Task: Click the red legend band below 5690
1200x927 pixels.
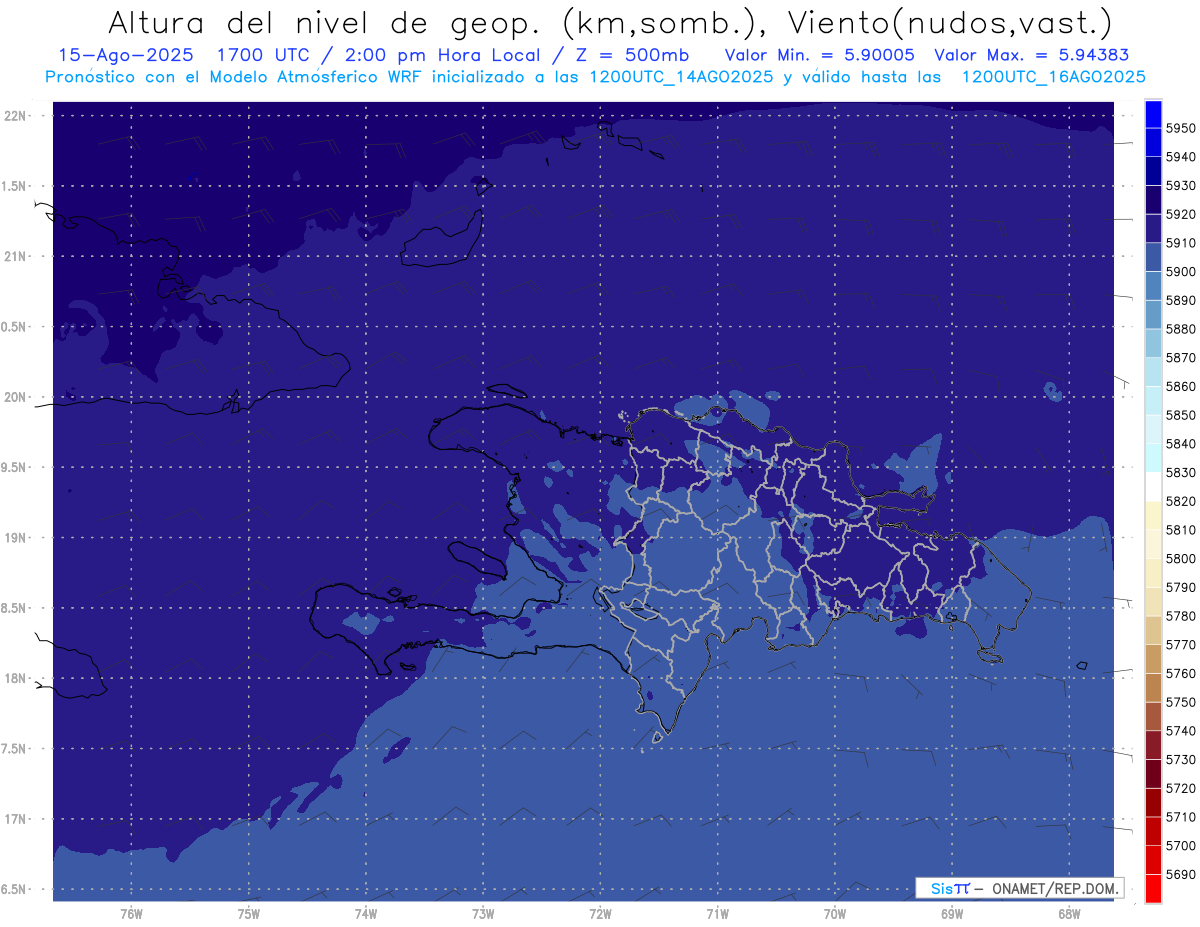Action: click(1152, 888)
